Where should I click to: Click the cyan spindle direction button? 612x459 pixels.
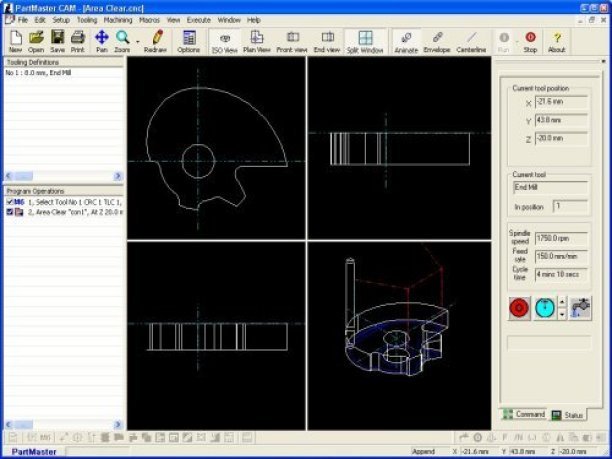tap(545, 308)
